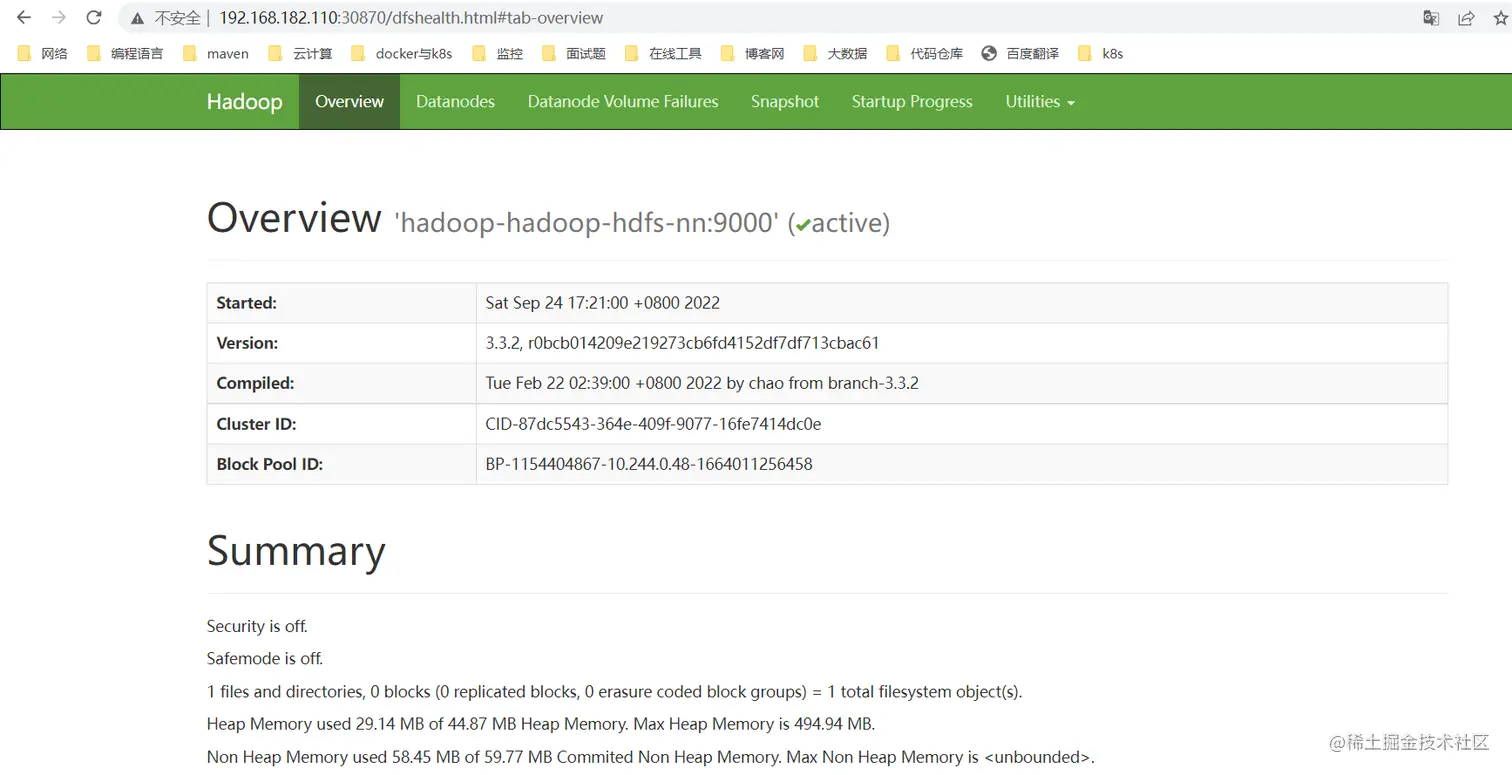Open the k8s bookmark folder
This screenshot has width=1512, height=775.
tap(1100, 54)
